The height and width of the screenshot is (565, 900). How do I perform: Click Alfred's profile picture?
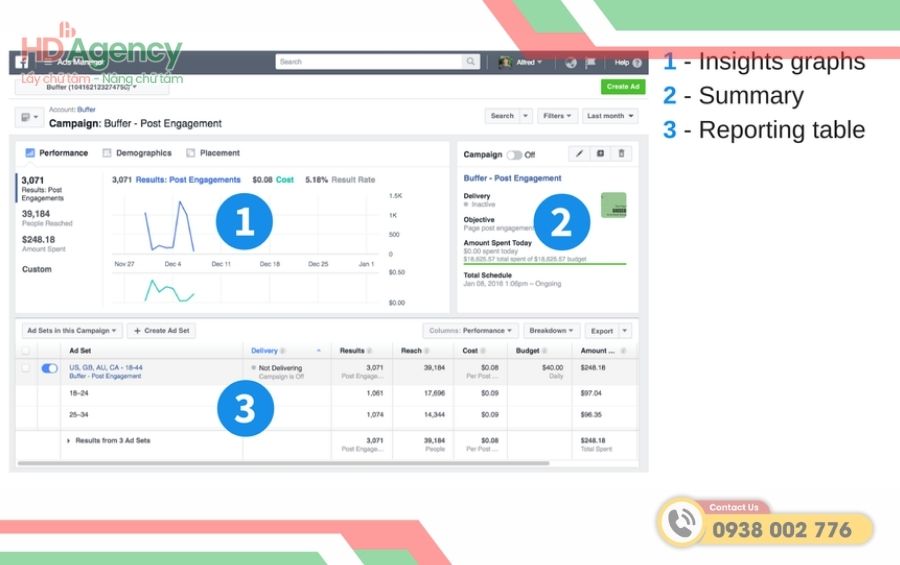pos(505,62)
